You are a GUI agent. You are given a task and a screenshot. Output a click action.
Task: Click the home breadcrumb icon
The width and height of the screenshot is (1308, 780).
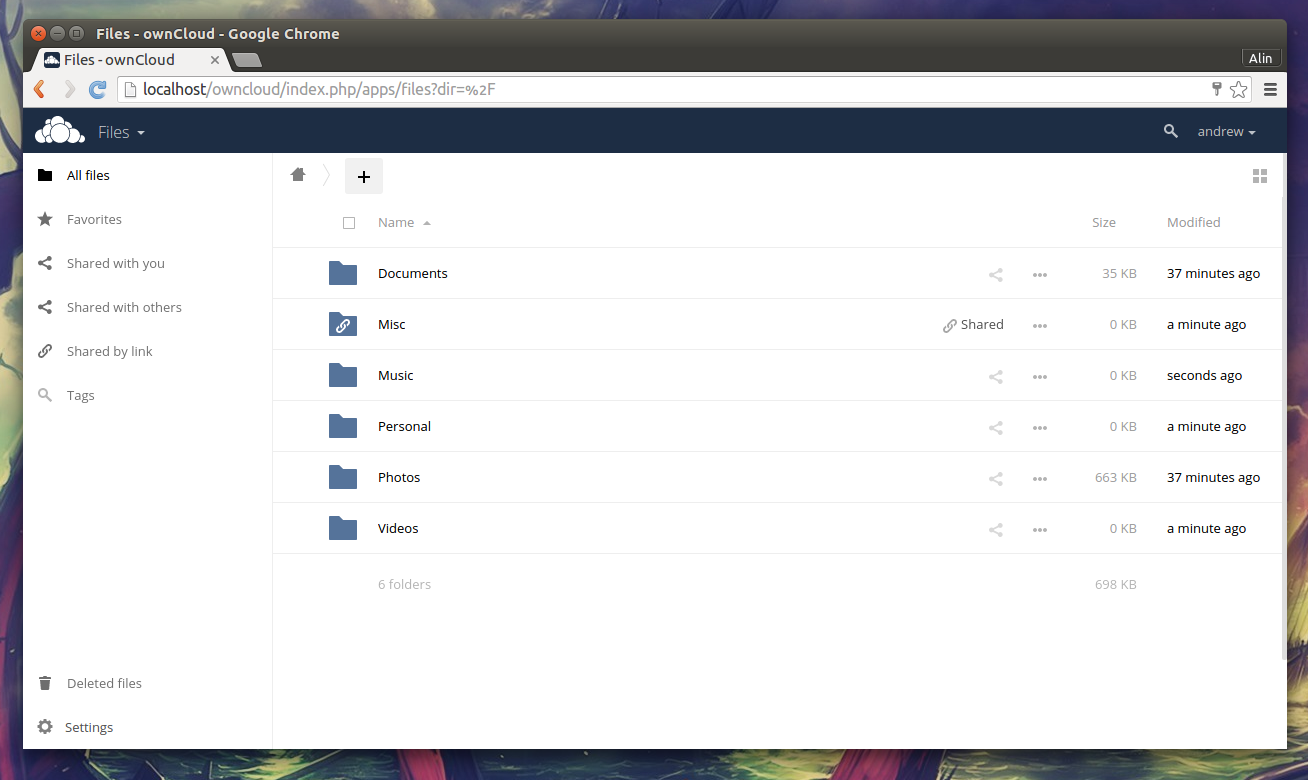pos(297,174)
